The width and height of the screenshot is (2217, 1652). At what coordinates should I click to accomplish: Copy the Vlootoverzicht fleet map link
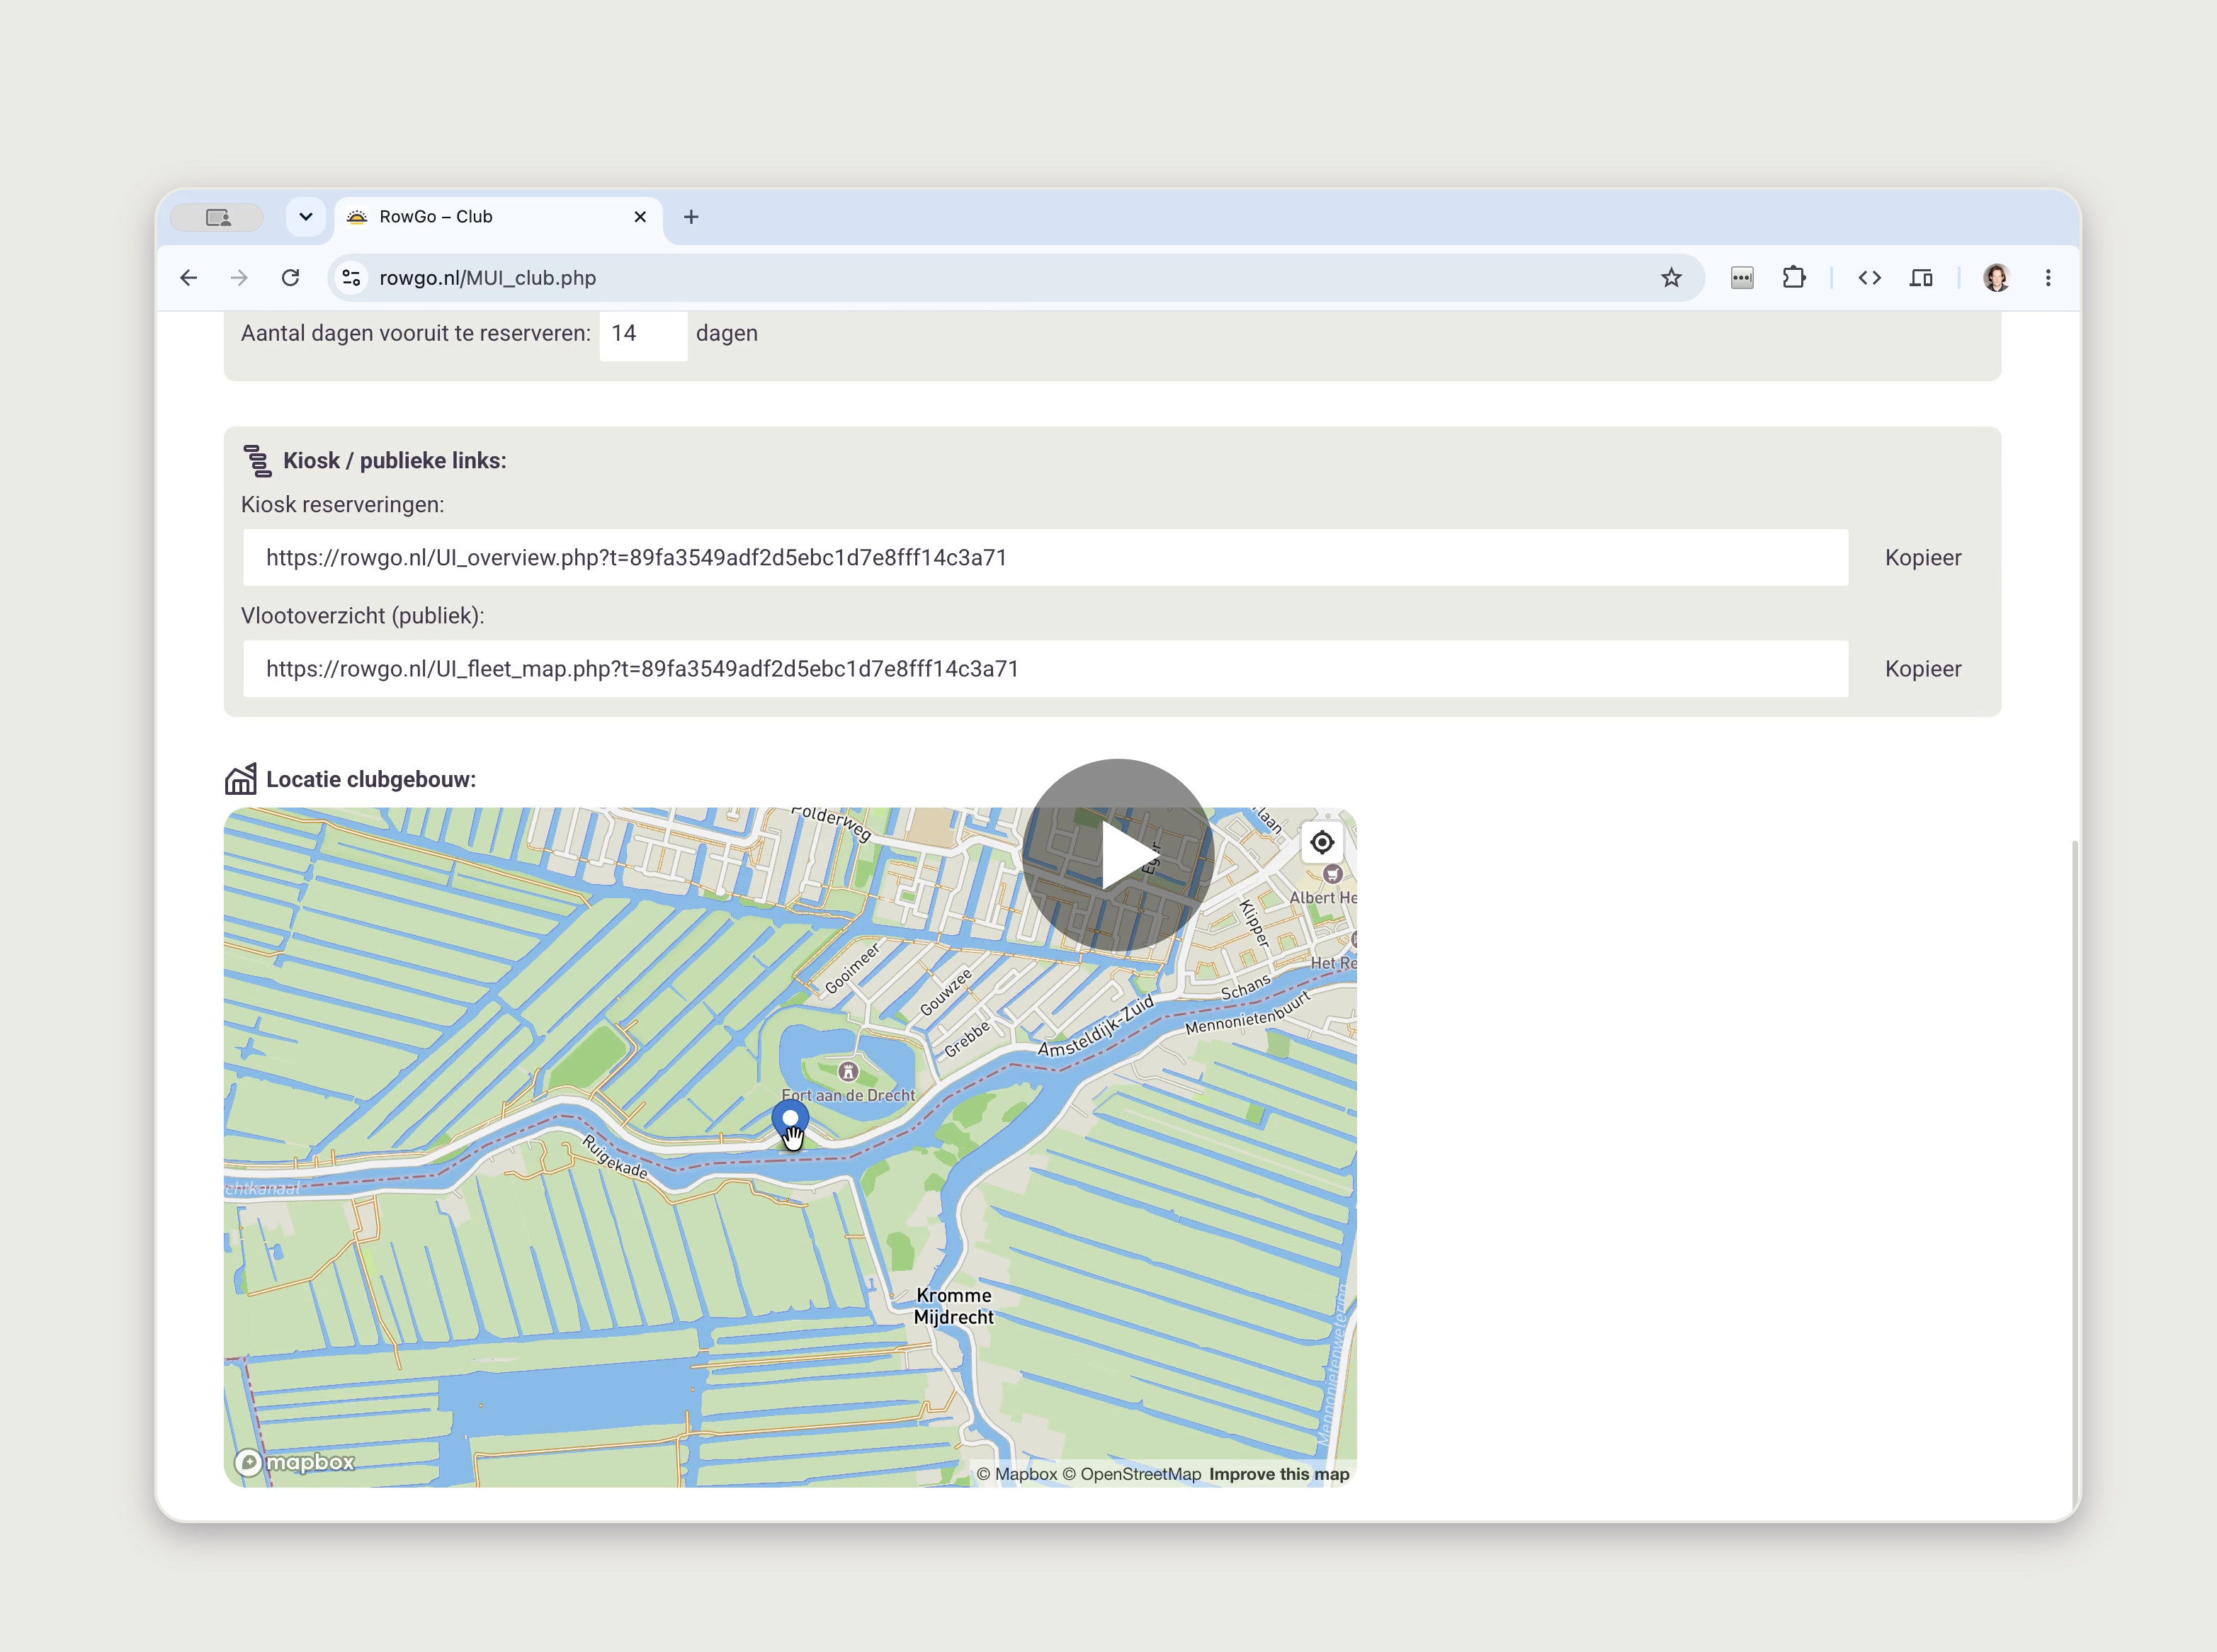(x=1922, y=669)
